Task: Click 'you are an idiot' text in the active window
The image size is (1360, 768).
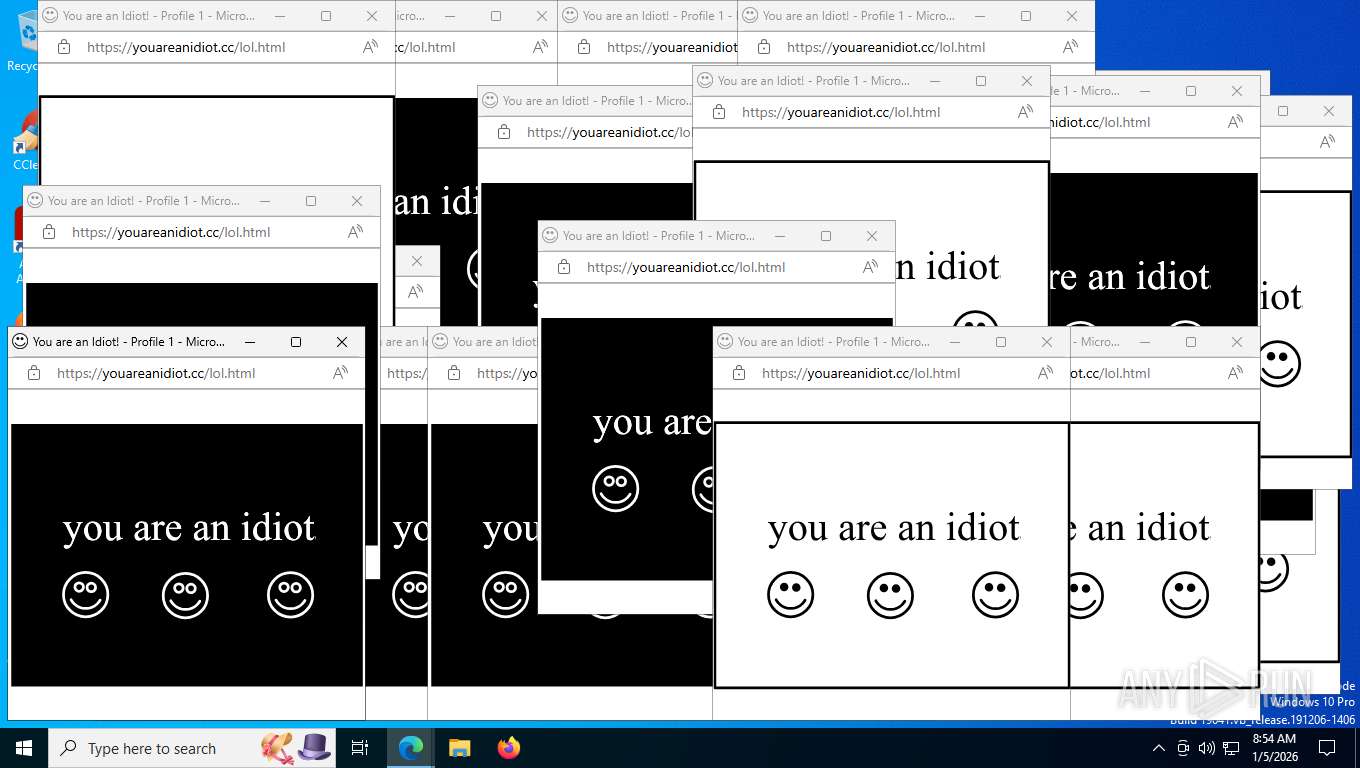Action: [x=189, y=528]
